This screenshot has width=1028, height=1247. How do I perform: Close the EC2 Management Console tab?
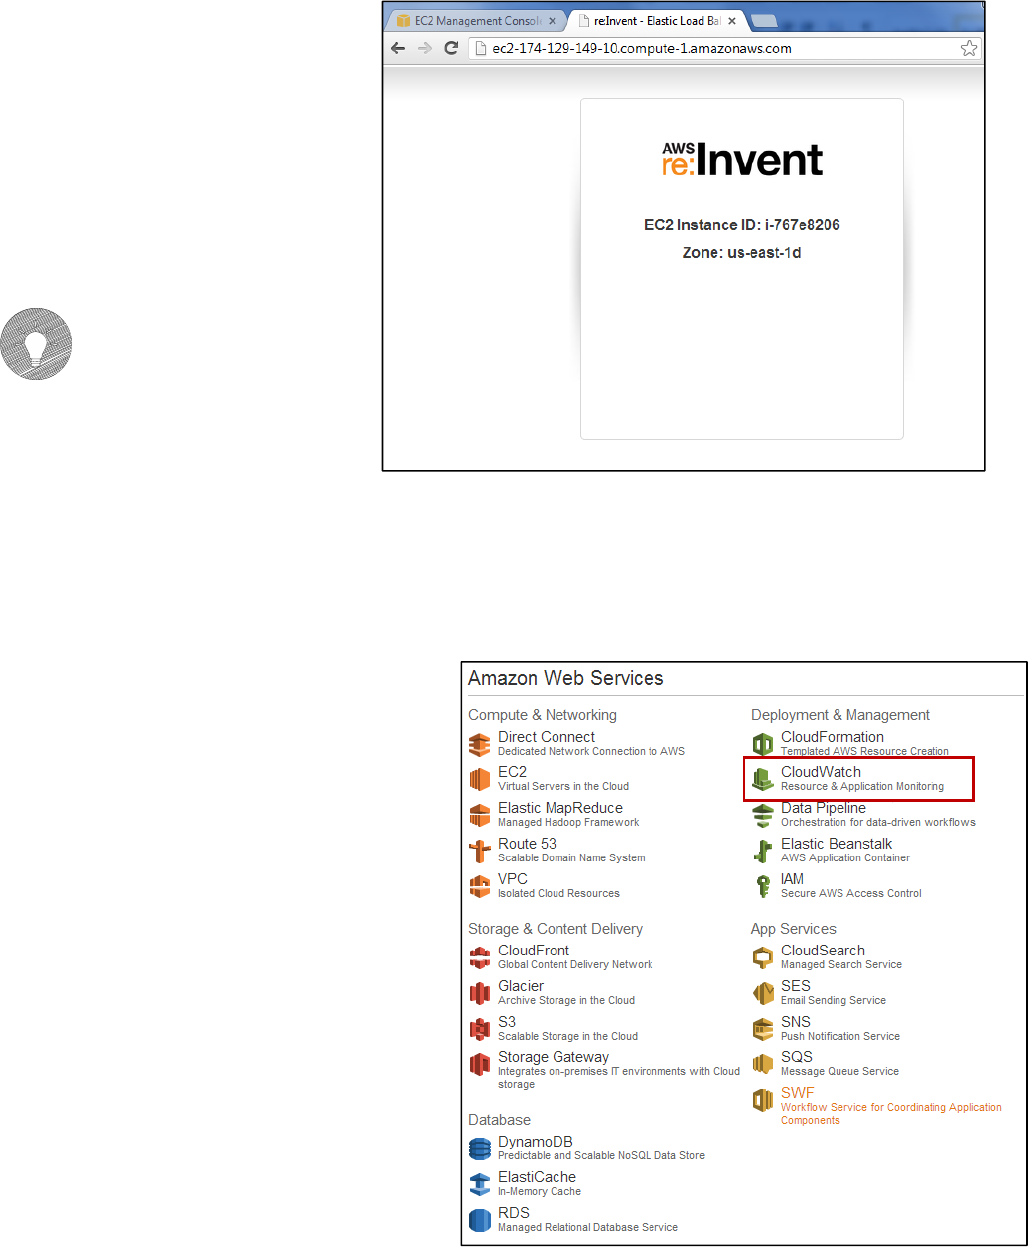[552, 21]
